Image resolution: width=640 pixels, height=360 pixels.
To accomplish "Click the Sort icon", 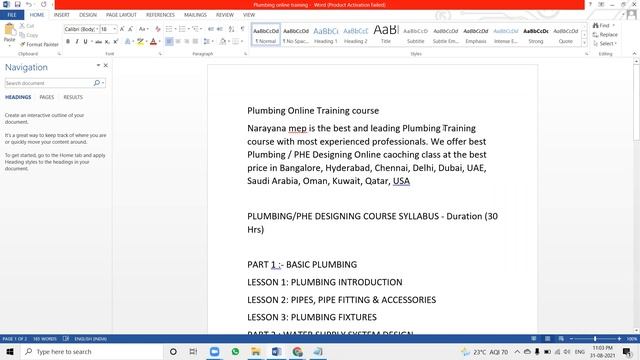I will [231, 29].
